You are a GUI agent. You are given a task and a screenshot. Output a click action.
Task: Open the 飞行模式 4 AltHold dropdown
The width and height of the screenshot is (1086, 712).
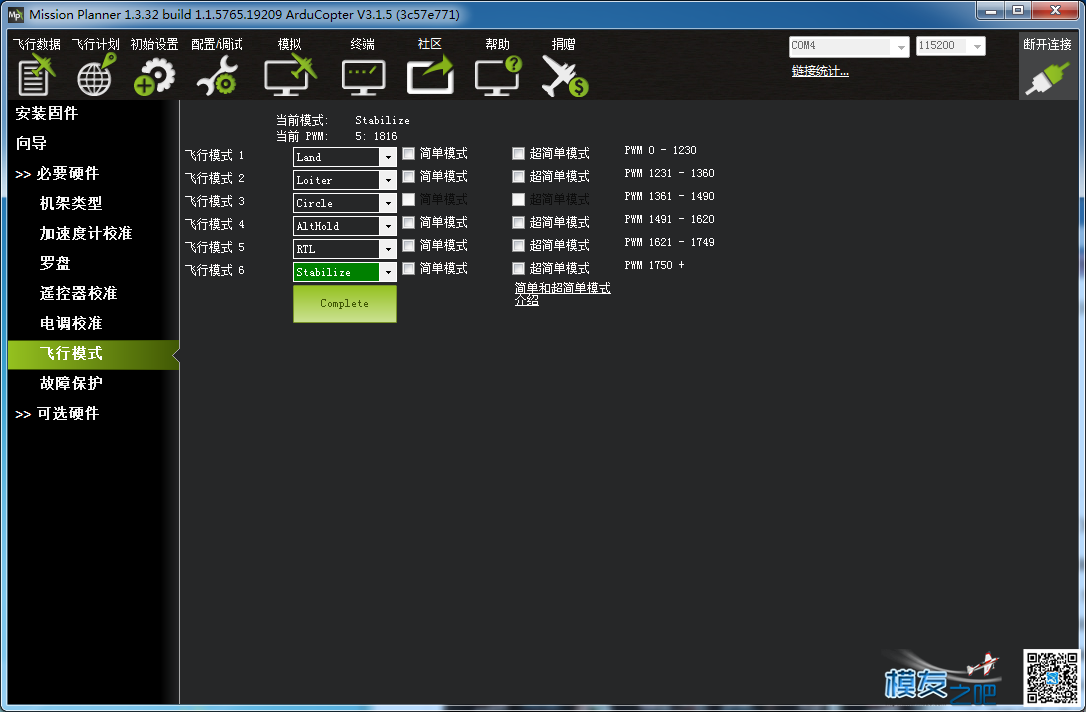388,226
